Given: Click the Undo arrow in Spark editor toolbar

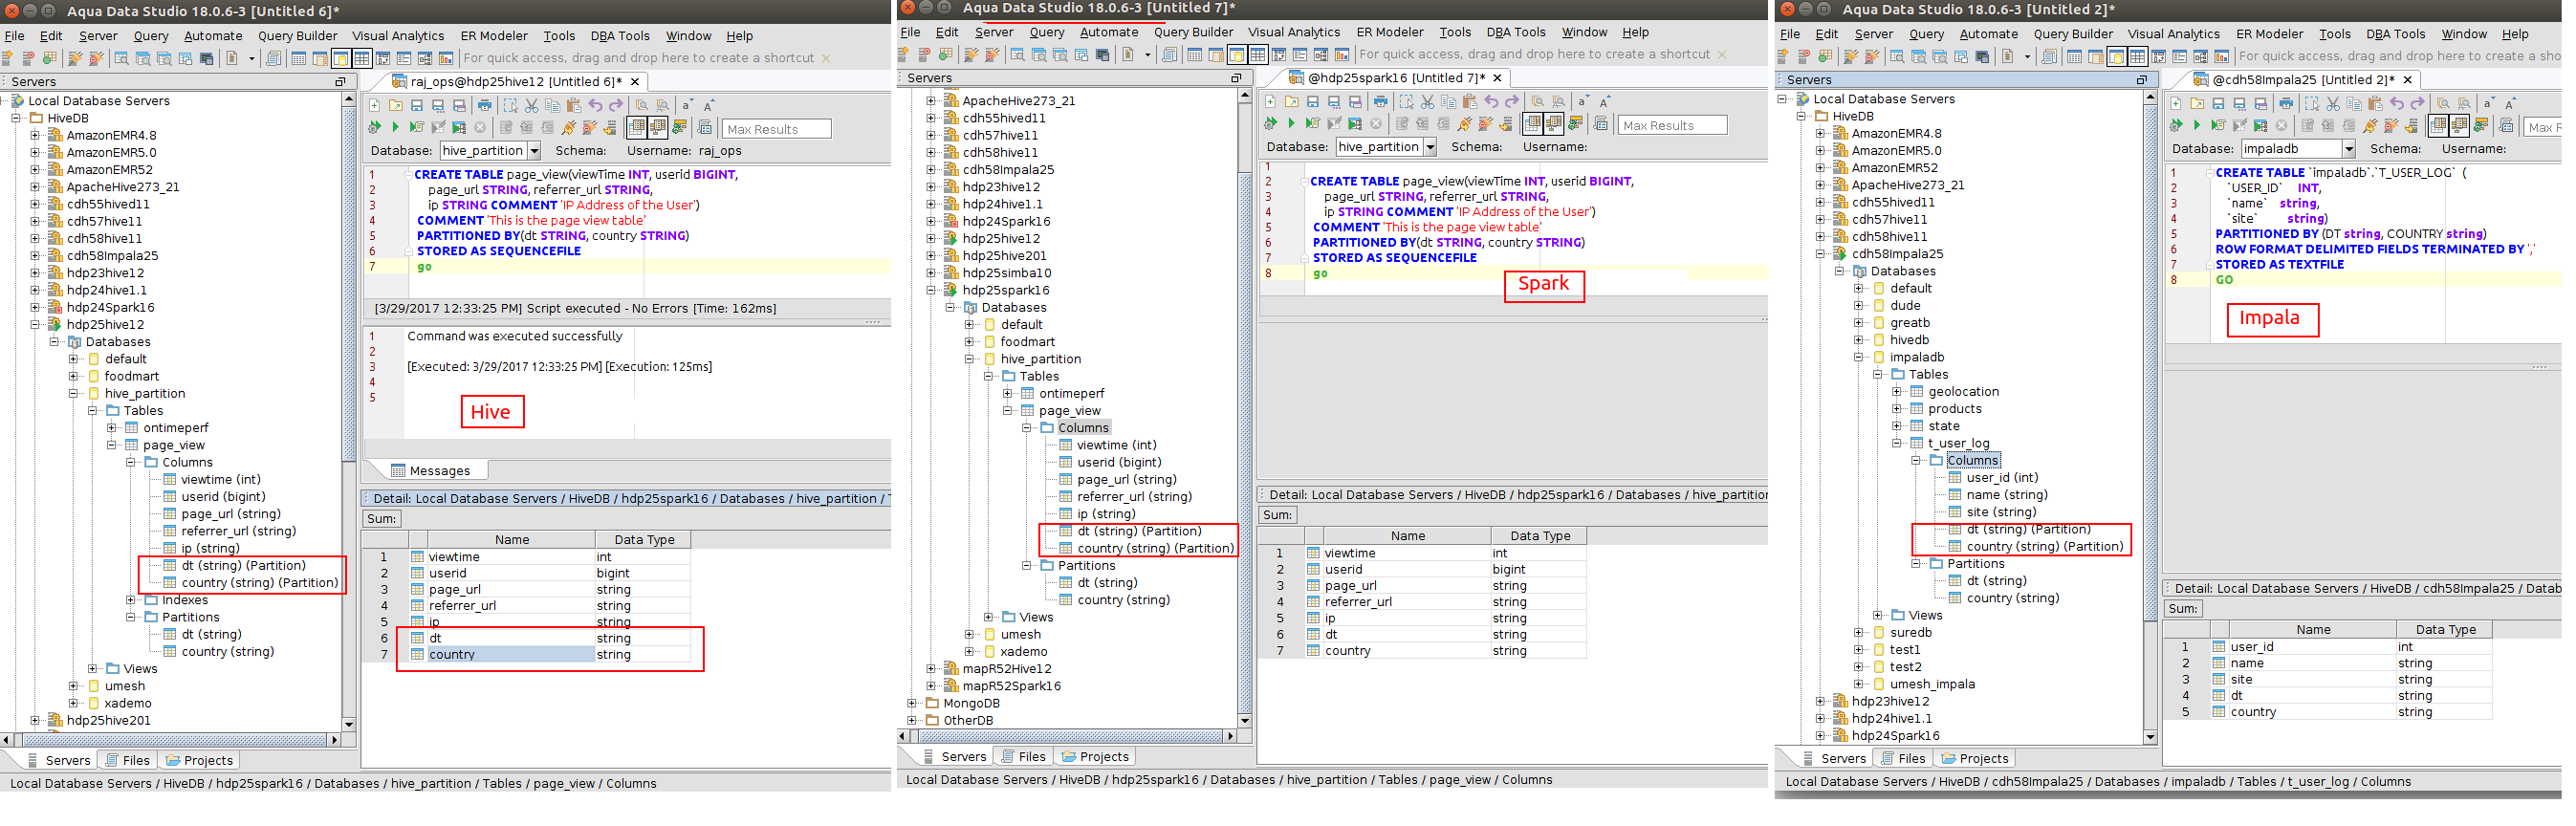Looking at the screenshot, I should (x=1491, y=101).
